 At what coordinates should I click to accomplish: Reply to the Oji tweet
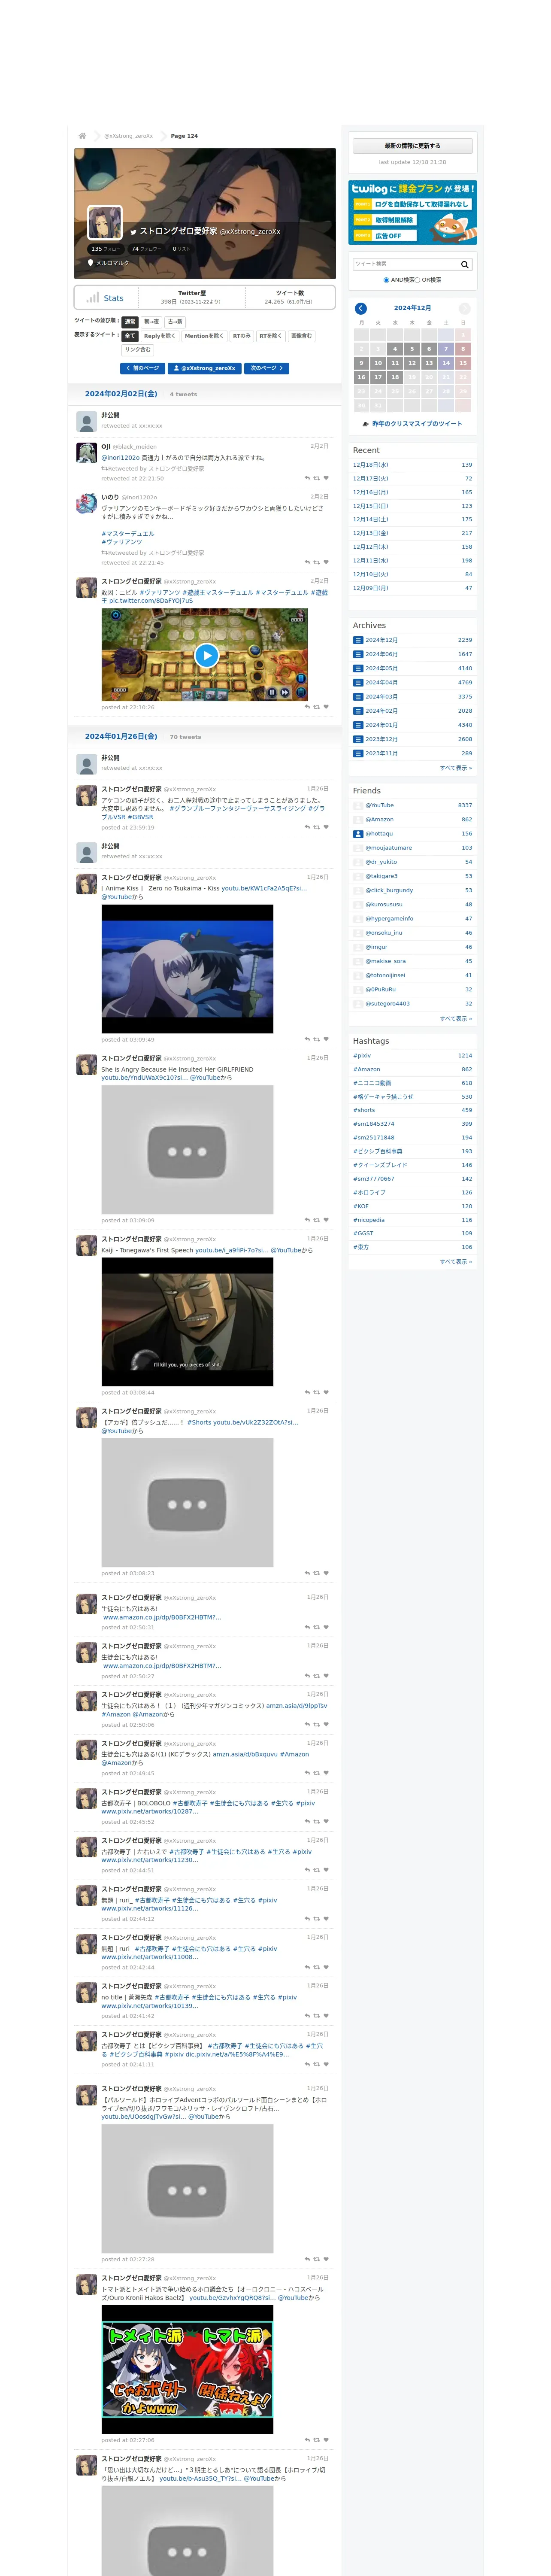click(x=307, y=478)
